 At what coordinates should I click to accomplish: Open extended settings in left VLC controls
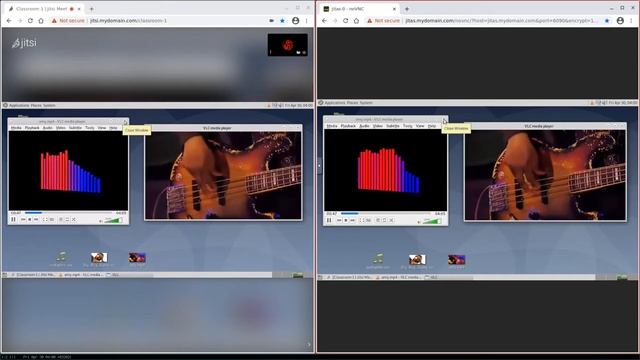coord(52,220)
